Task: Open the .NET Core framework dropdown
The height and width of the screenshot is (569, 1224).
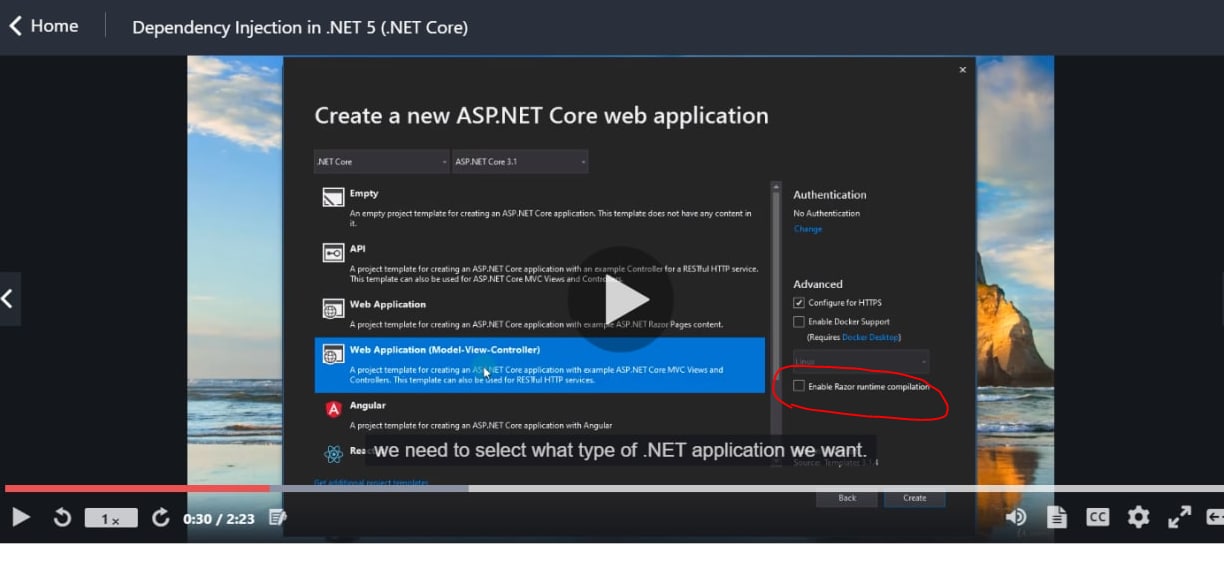Action: [381, 161]
